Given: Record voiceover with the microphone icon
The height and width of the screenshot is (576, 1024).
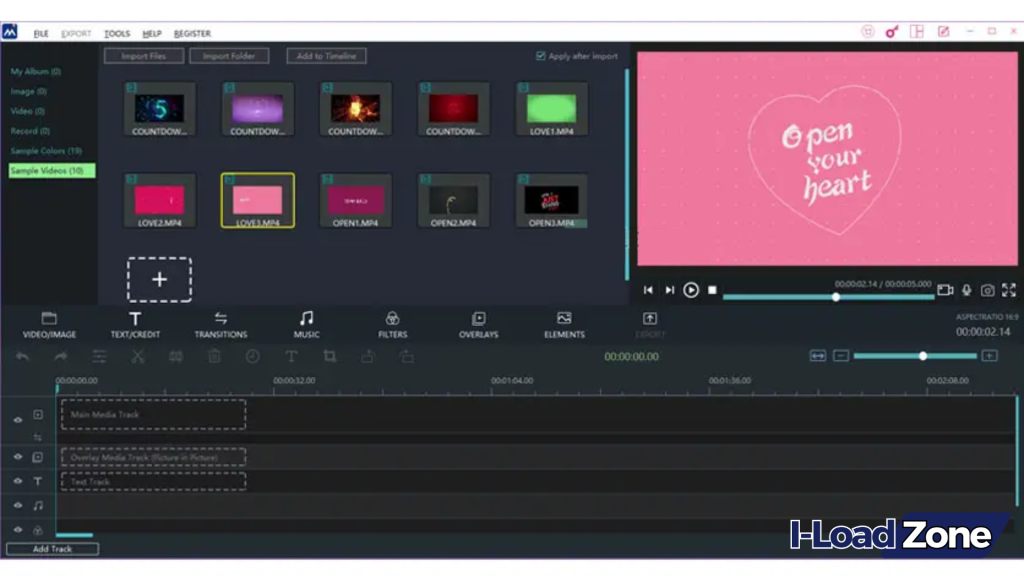Looking at the screenshot, I should coord(966,290).
